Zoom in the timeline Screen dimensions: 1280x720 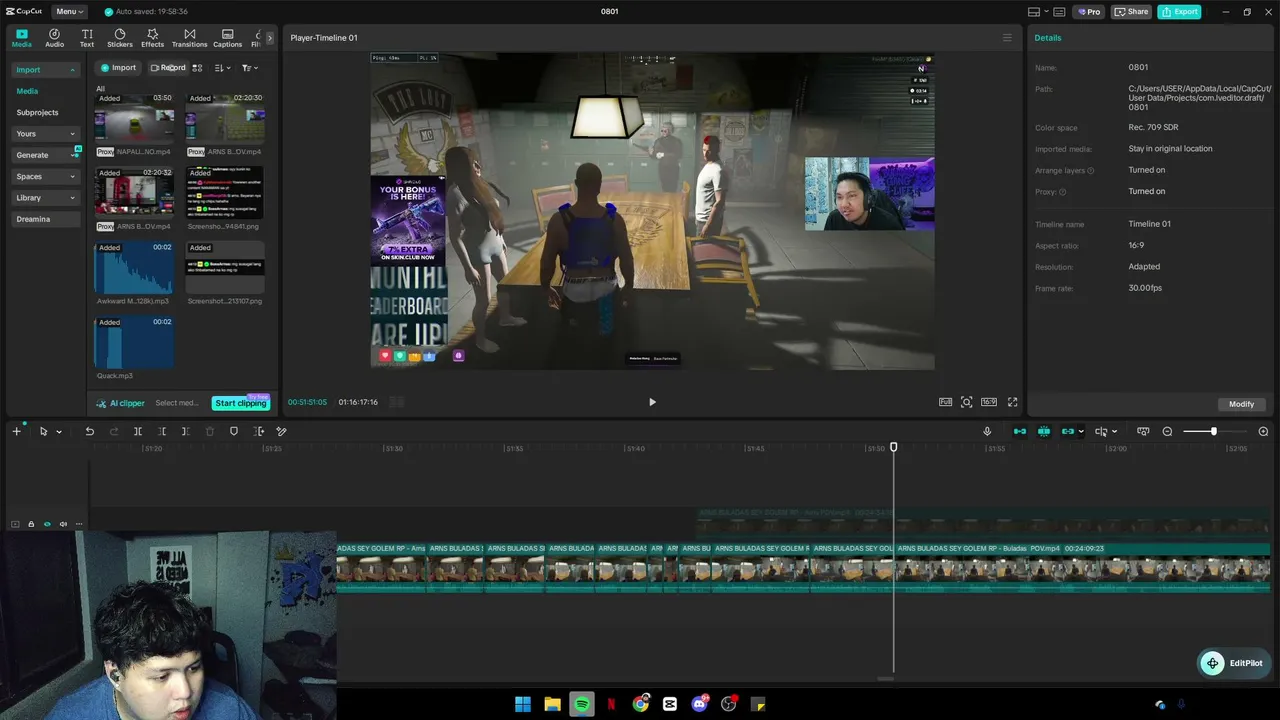click(x=1263, y=431)
